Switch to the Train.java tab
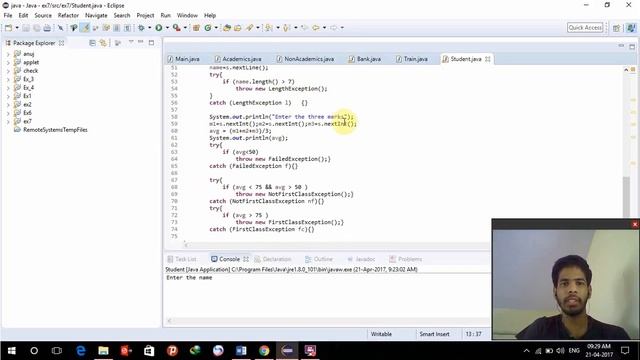The image size is (640, 360). (411, 59)
